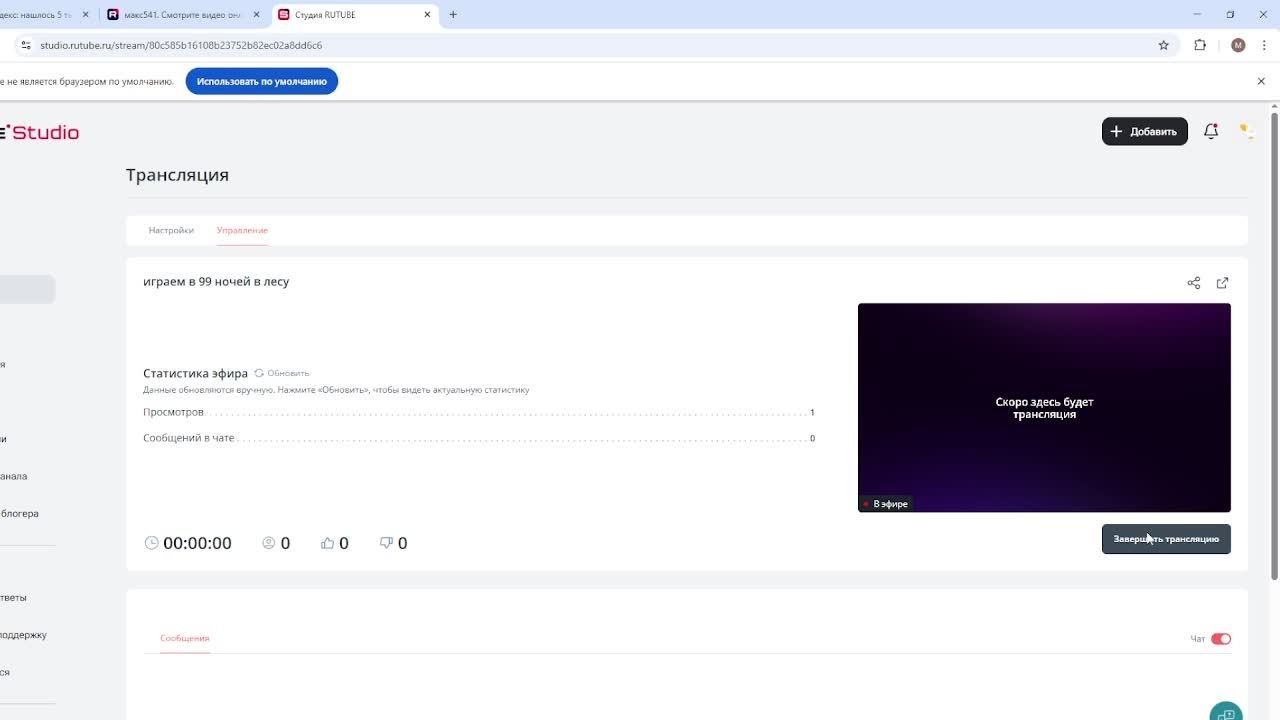
Task: Click the viewers count icon
Action: pos(268,543)
